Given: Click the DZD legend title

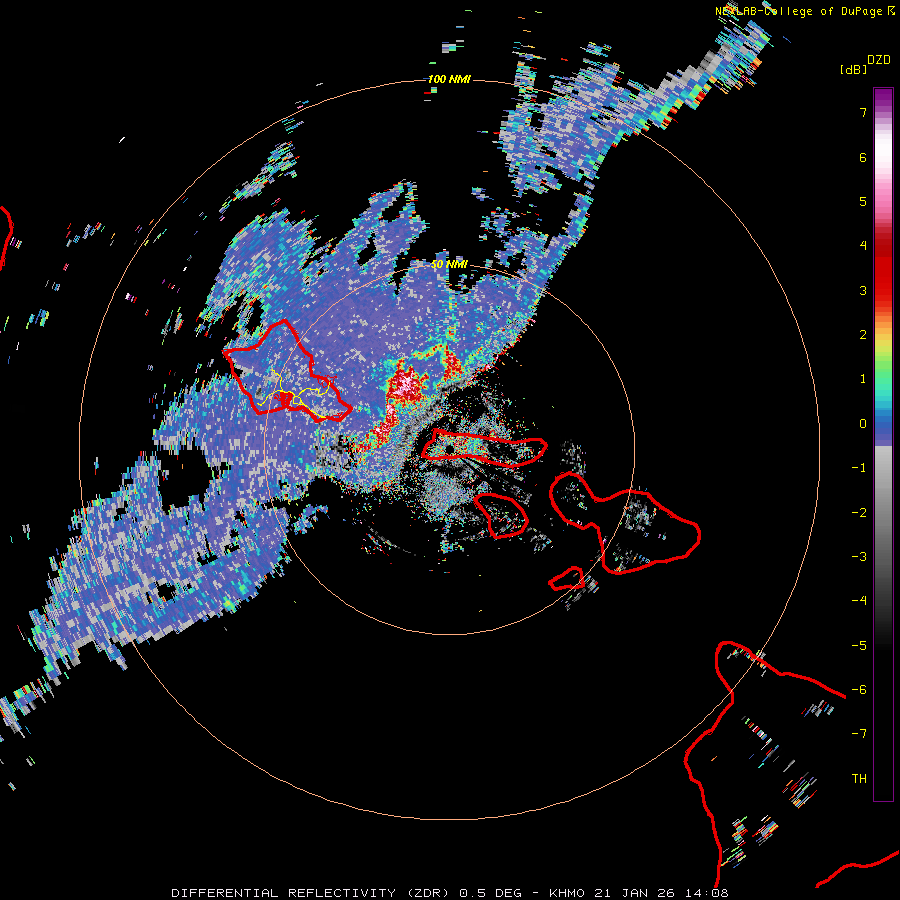Looking at the screenshot, I should point(879,60).
